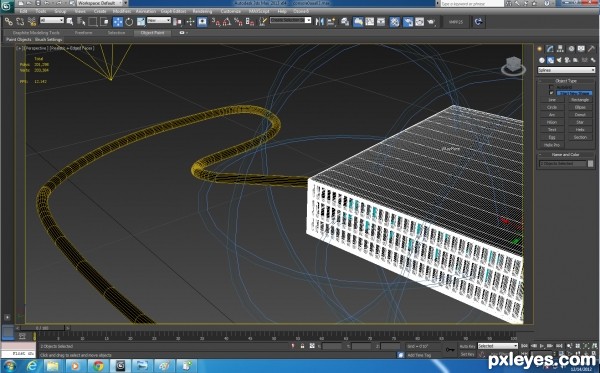Activate the Select Object tool
This screenshot has width=600, height=373.
(x=70, y=22)
